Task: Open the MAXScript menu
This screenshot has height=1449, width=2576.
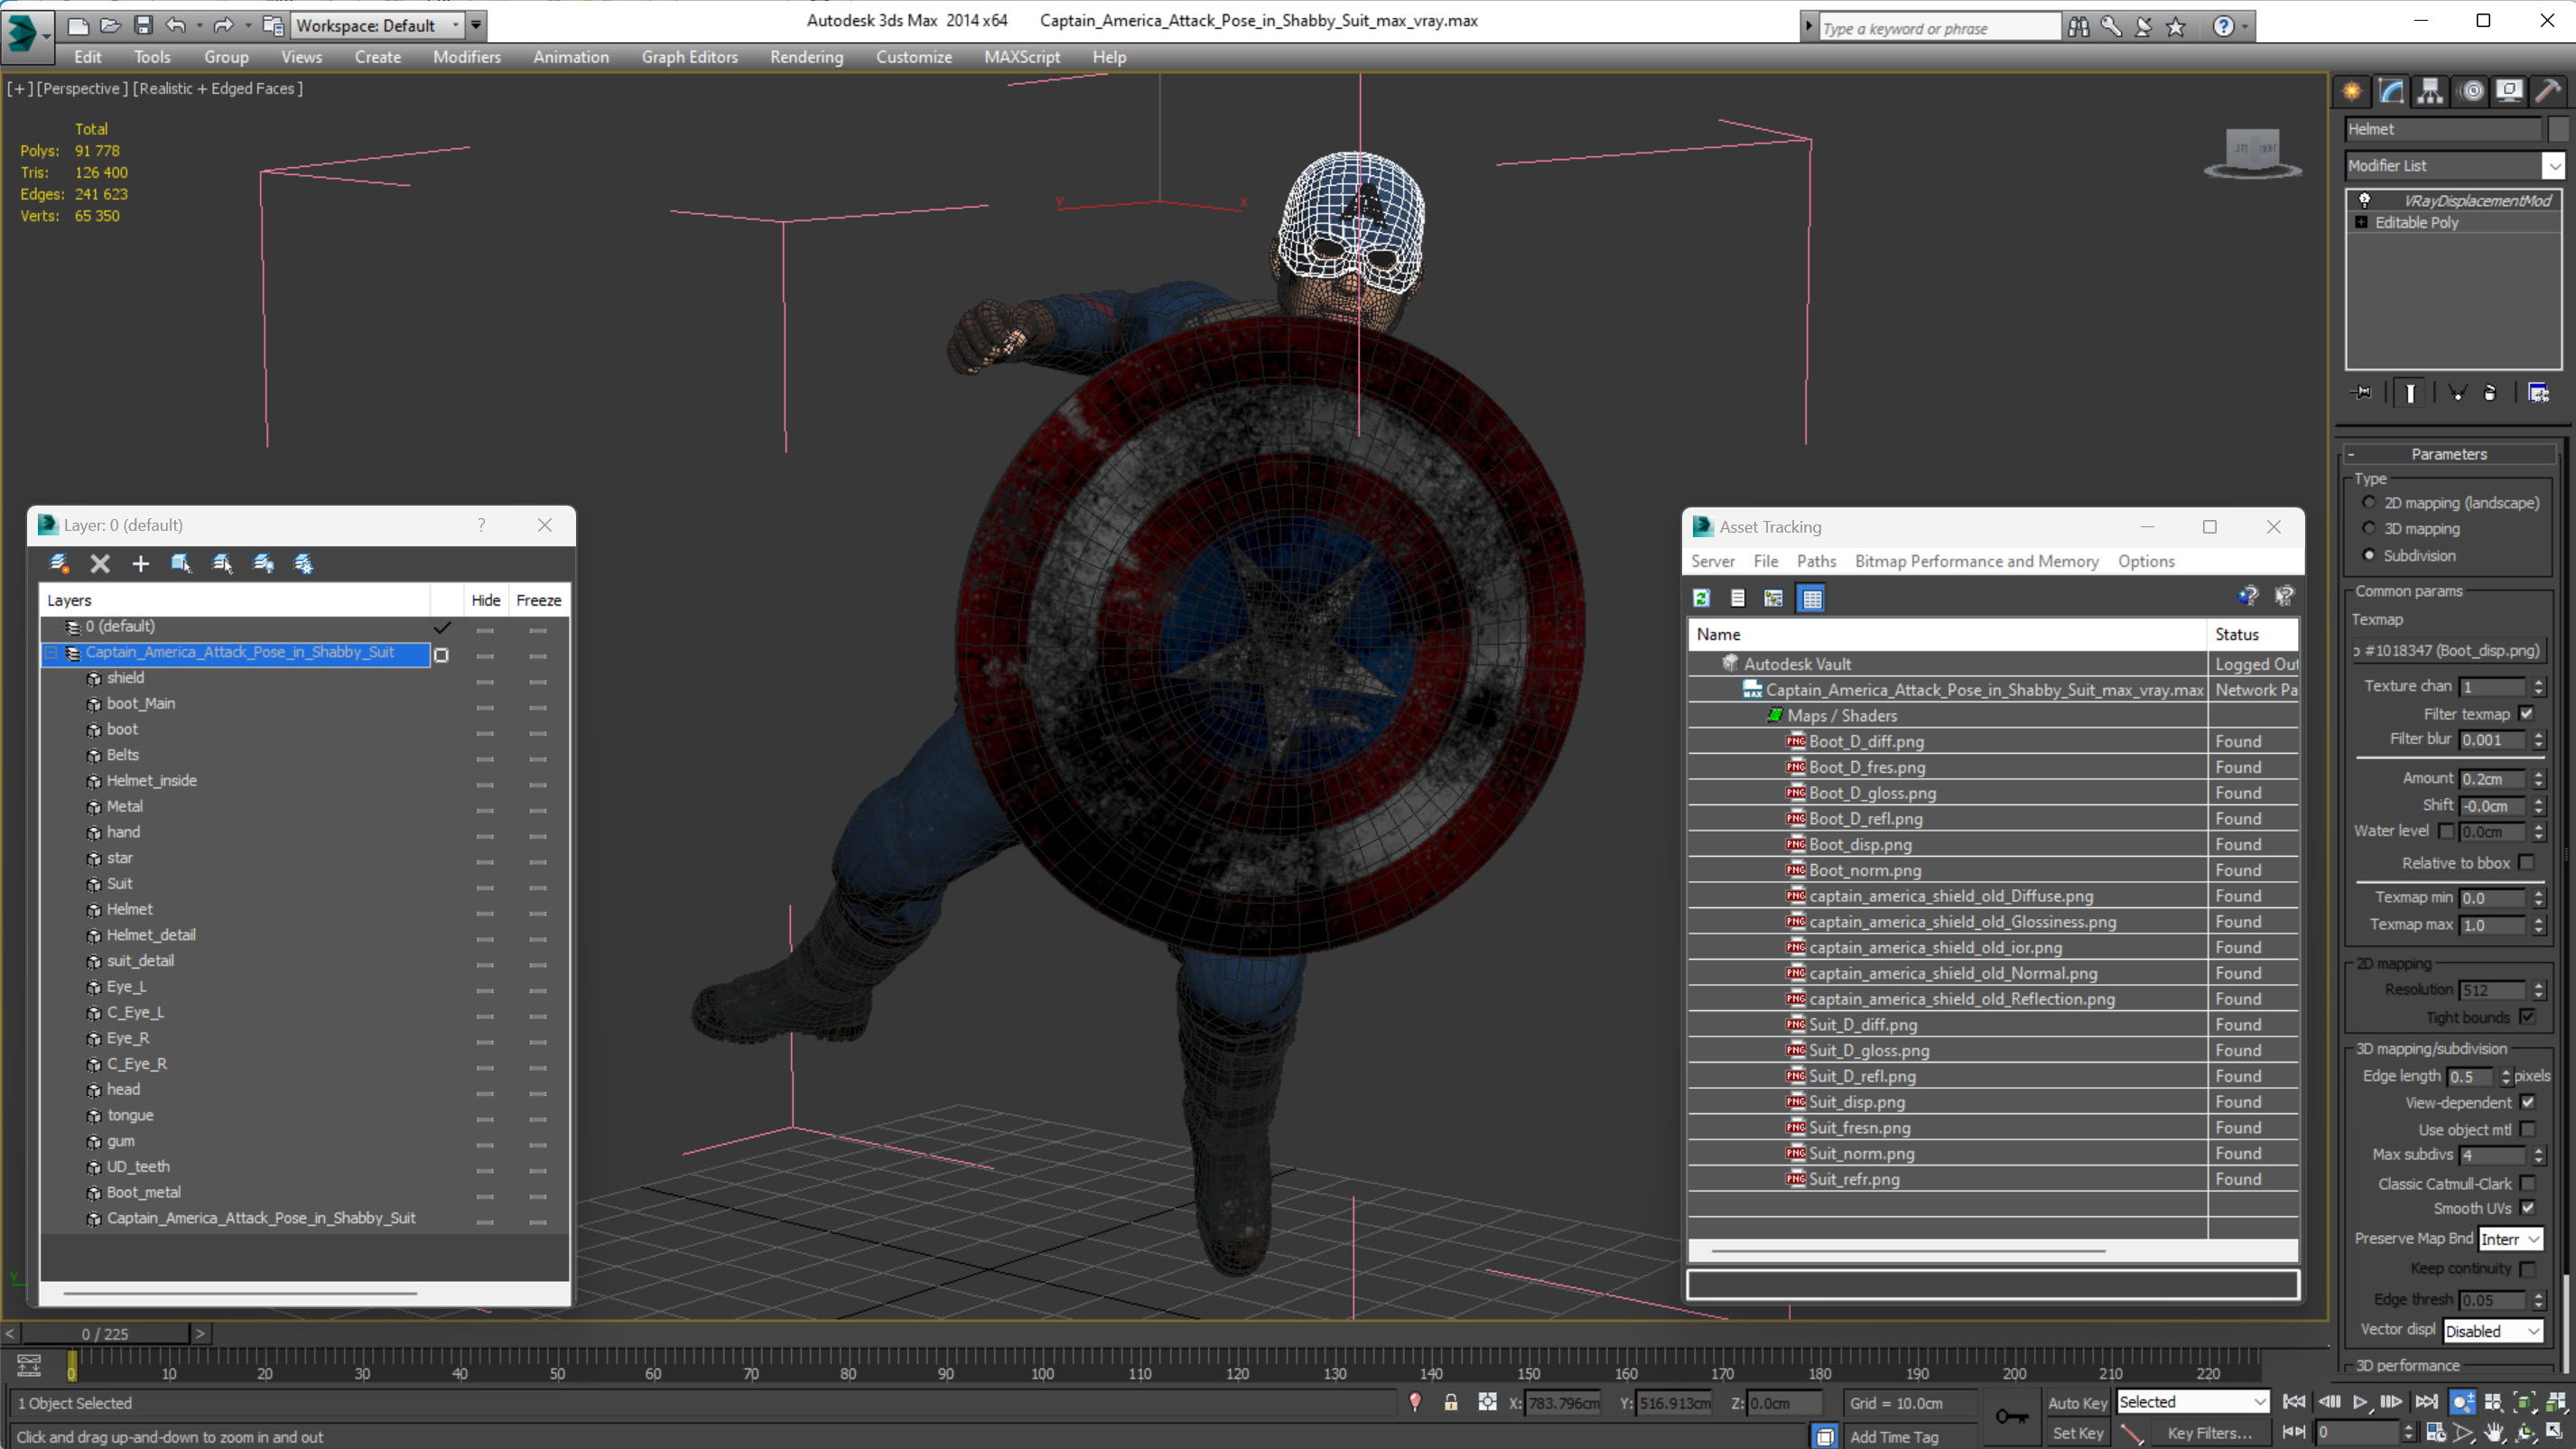Action: (x=1022, y=57)
